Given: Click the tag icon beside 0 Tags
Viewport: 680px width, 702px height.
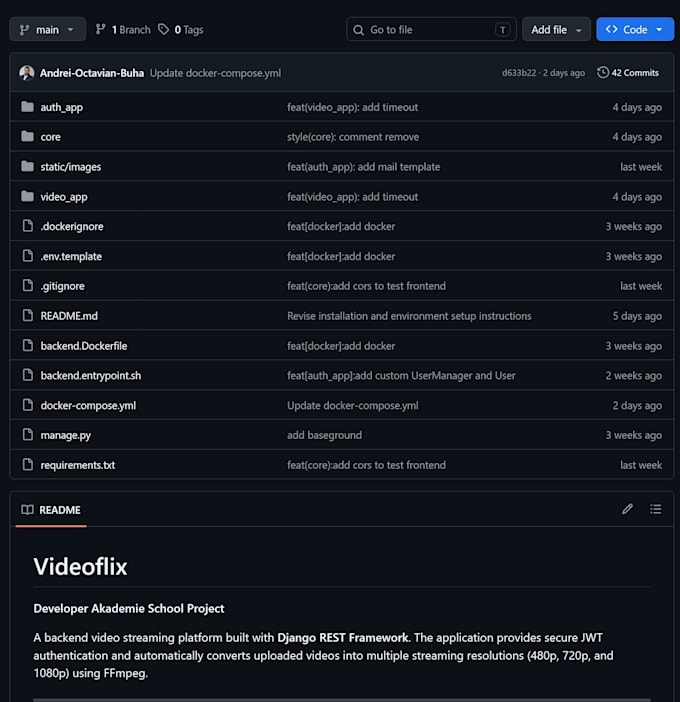Looking at the screenshot, I should coord(164,30).
